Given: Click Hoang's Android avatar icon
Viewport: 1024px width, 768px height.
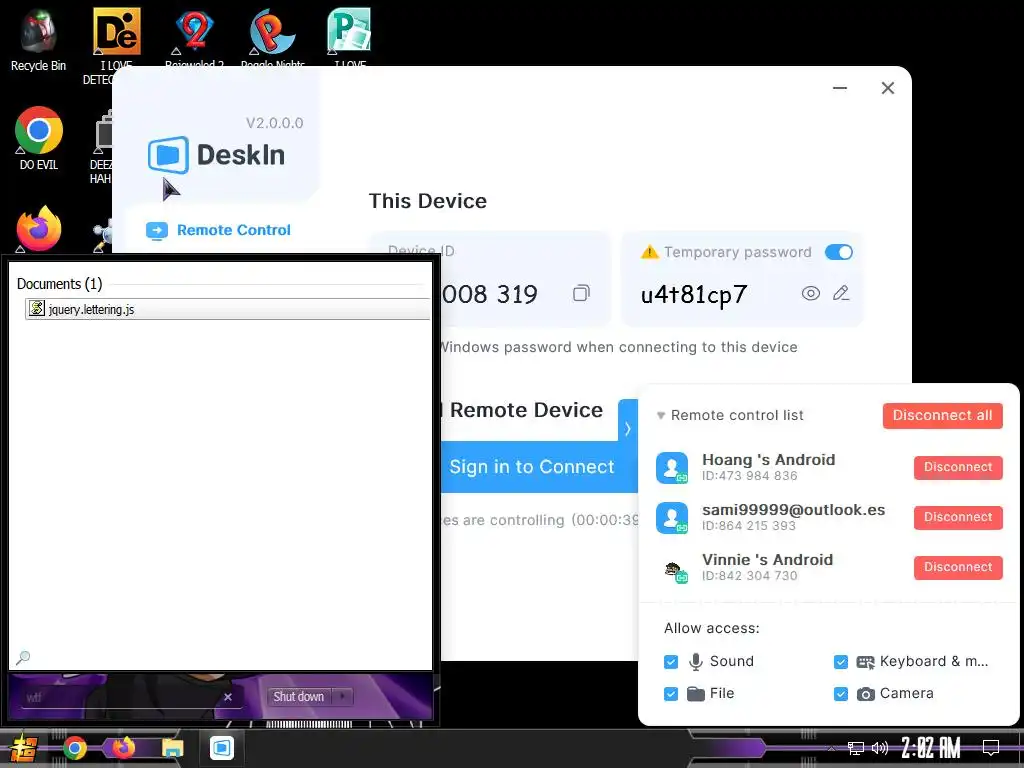Looking at the screenshot, I should [672, 468].
